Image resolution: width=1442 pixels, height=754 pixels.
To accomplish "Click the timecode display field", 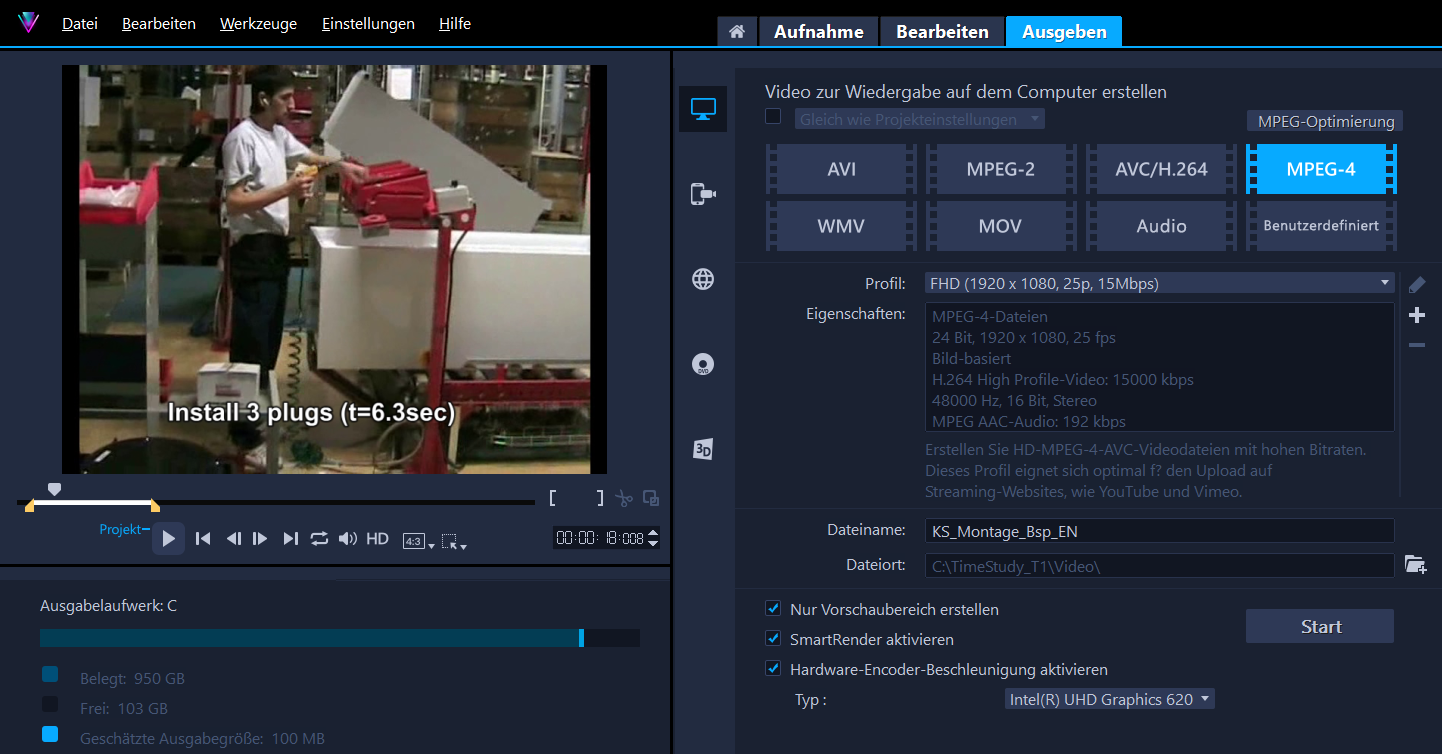I will tap(600, 538).
